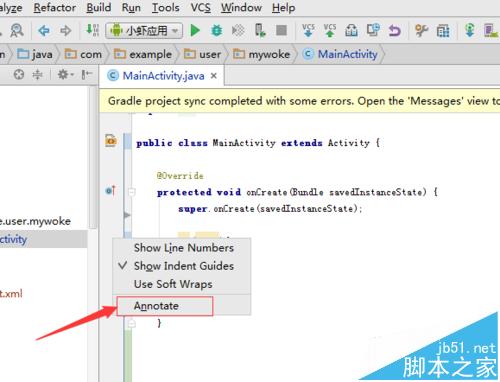Image resolution: width=500 pixels, height=382 pixels.
Task: Select the com breadcrumb folder
Action: [83, 54]
